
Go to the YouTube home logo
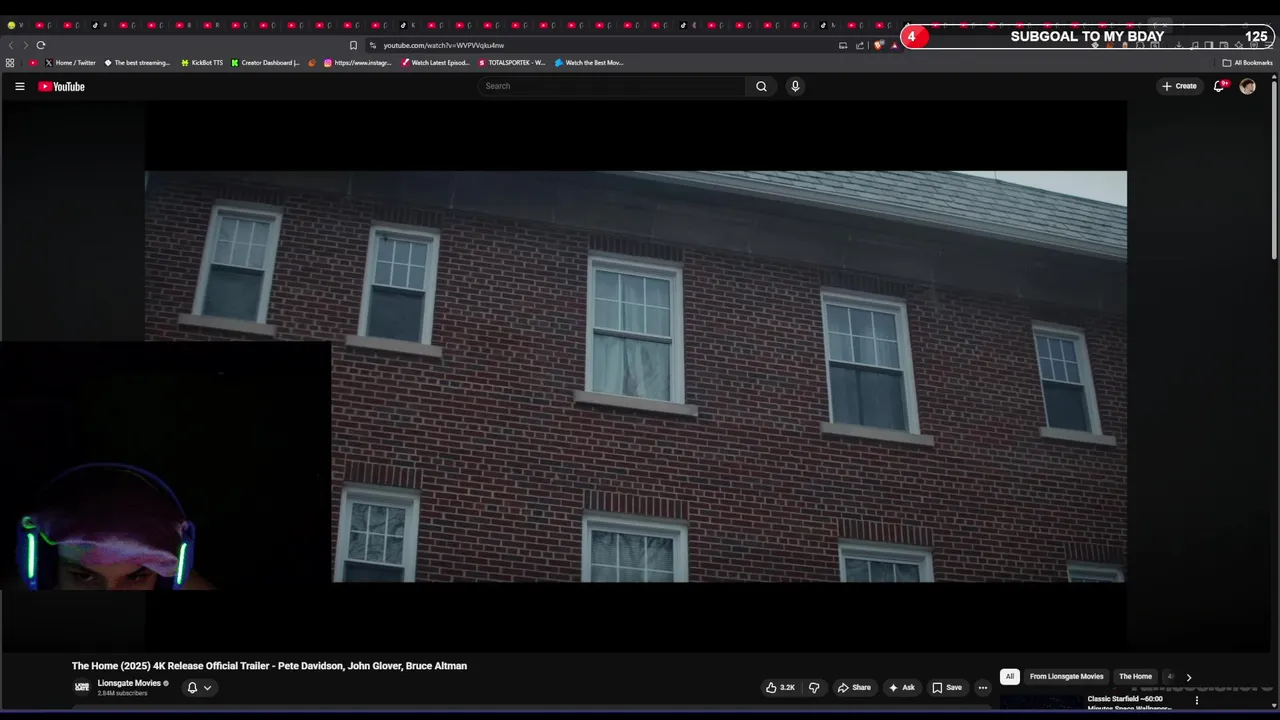coord(61,86)
